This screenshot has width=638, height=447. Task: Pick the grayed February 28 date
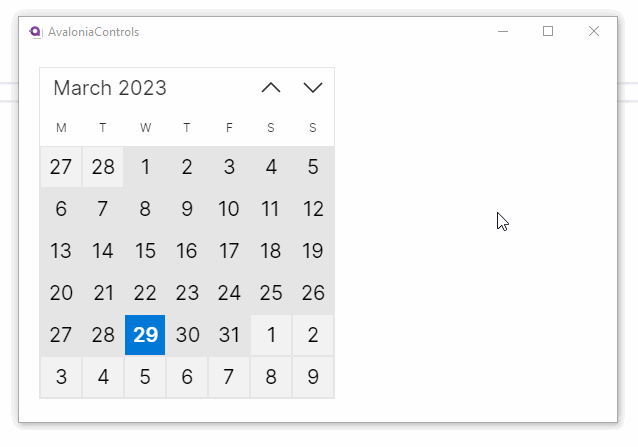click(103, 167)
